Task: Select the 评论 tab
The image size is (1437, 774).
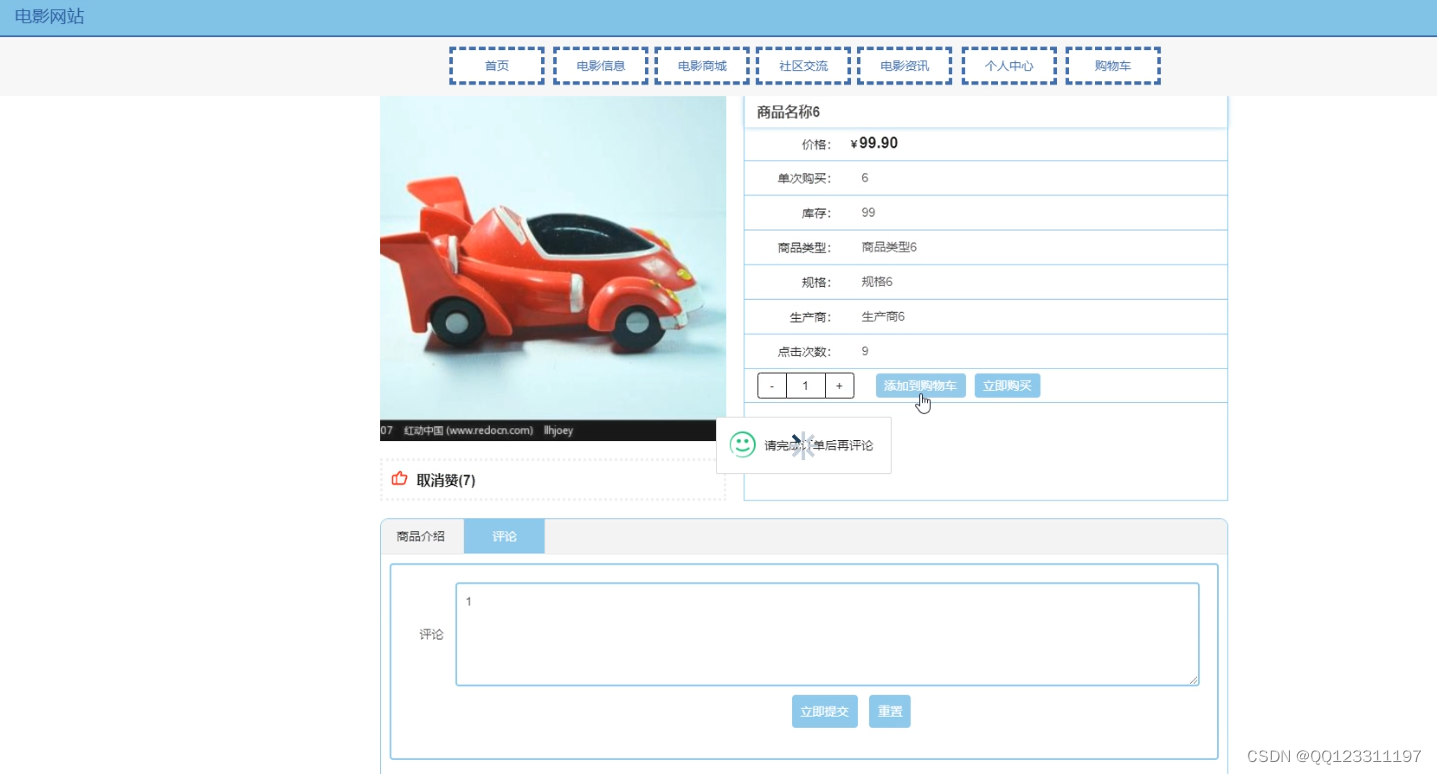Action: [x=505, y=536]
